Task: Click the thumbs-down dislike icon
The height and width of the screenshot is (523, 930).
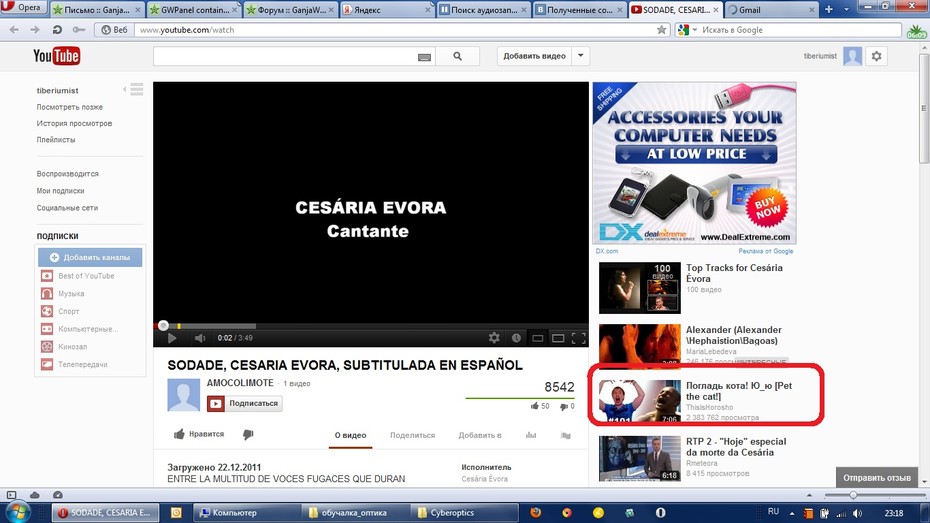Action: click(x=248, y=435)
